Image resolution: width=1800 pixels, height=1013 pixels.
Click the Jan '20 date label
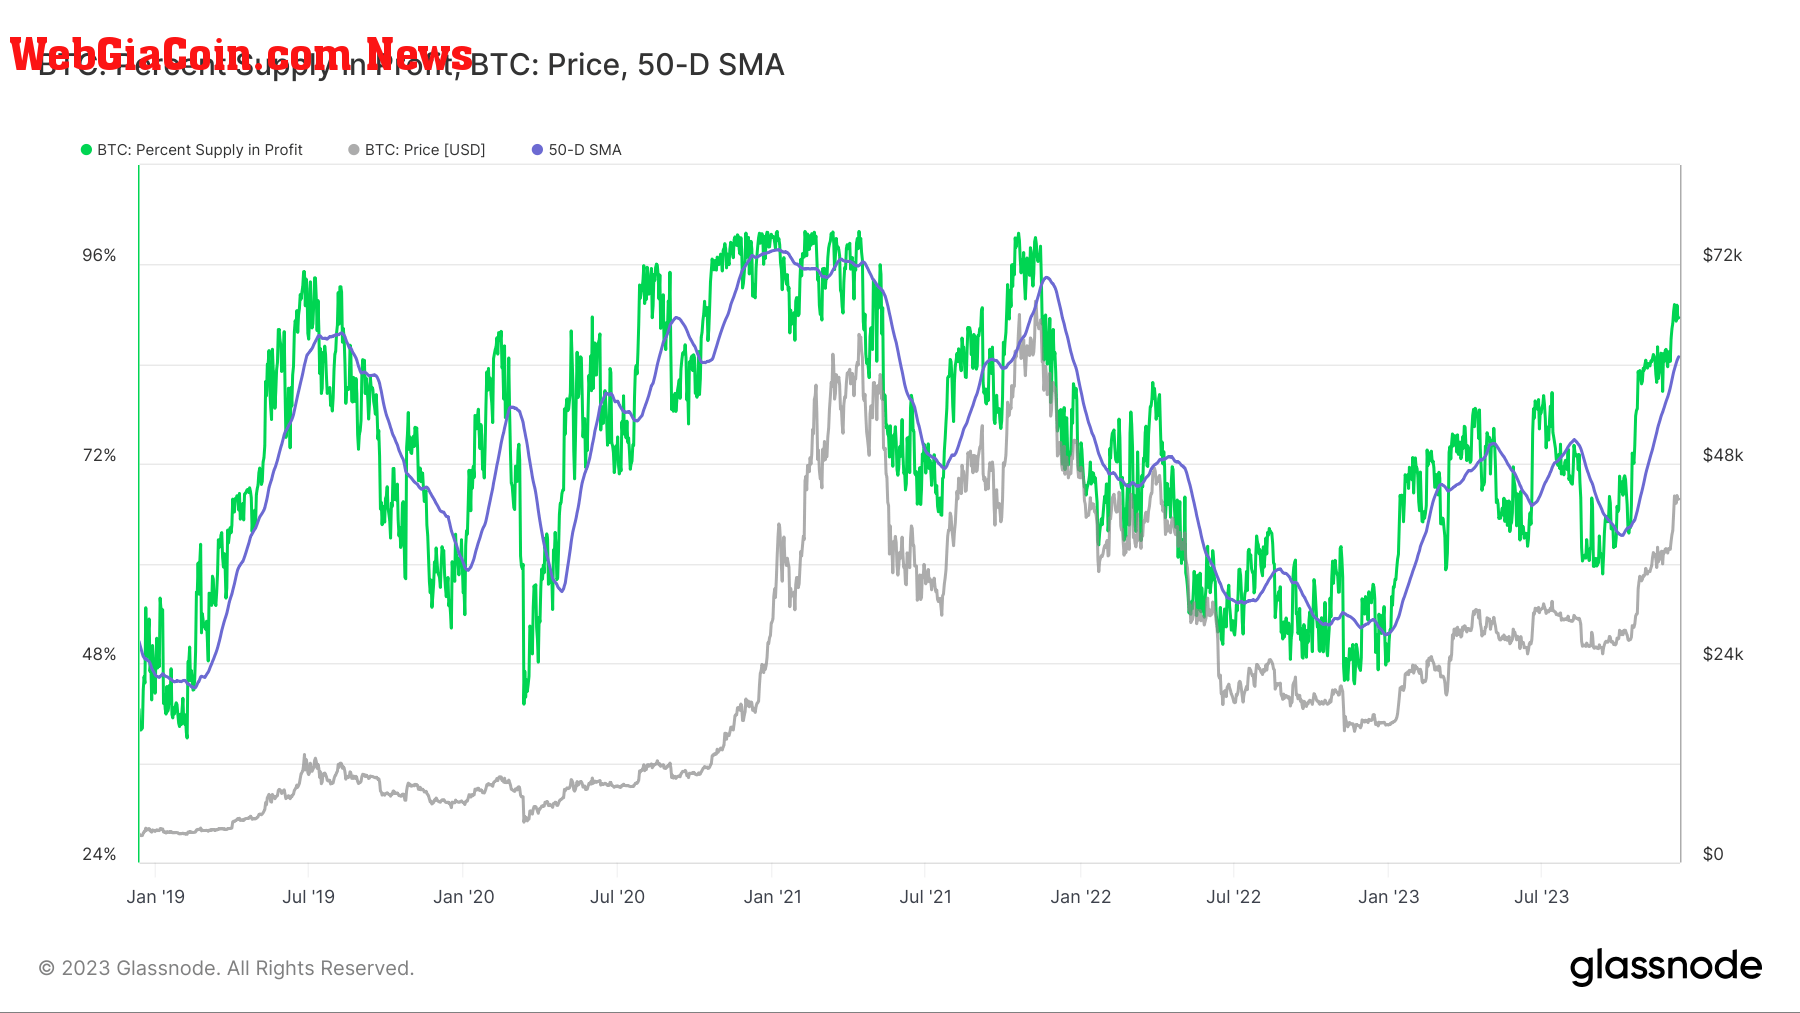click(464, 897)
